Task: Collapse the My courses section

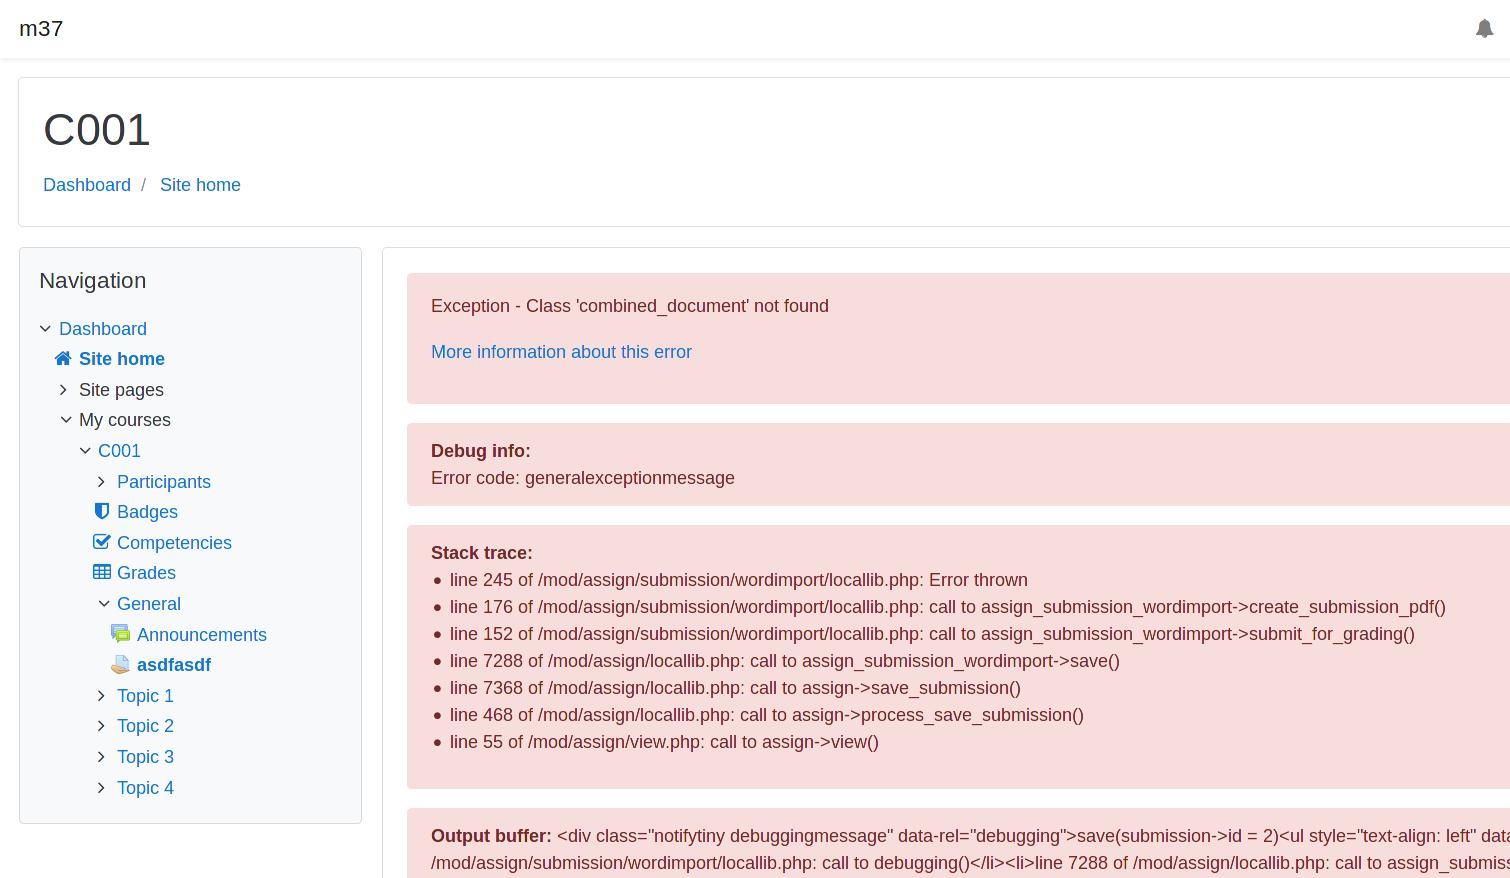Action: point(66,419)
